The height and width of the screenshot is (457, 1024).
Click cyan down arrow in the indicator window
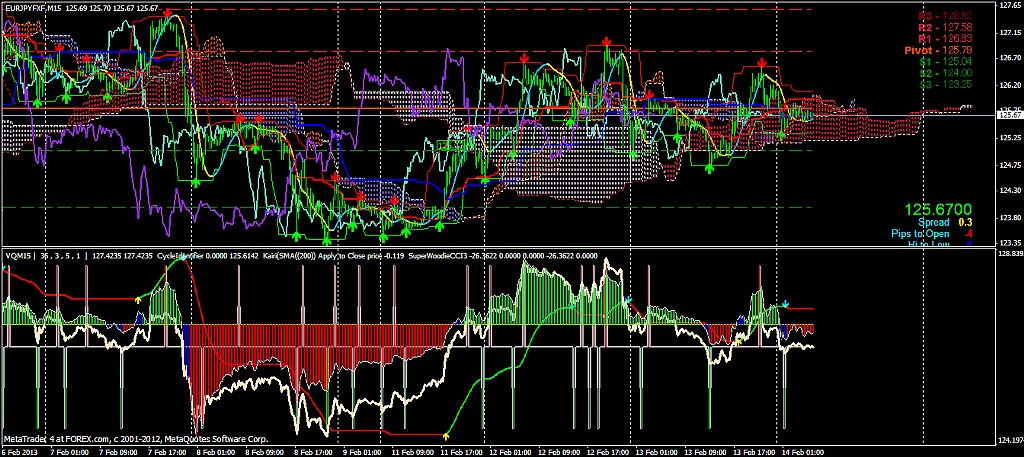coord(785,303)
